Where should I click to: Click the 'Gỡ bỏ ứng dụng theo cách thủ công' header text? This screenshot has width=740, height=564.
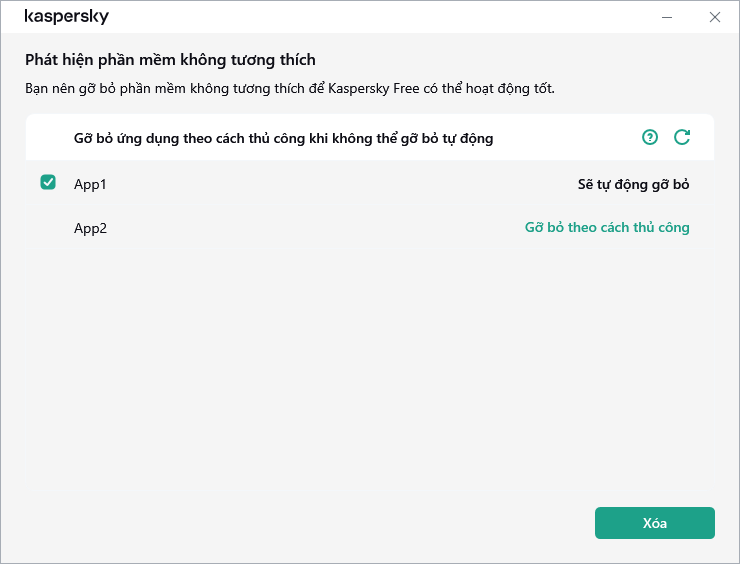point(283,138)
